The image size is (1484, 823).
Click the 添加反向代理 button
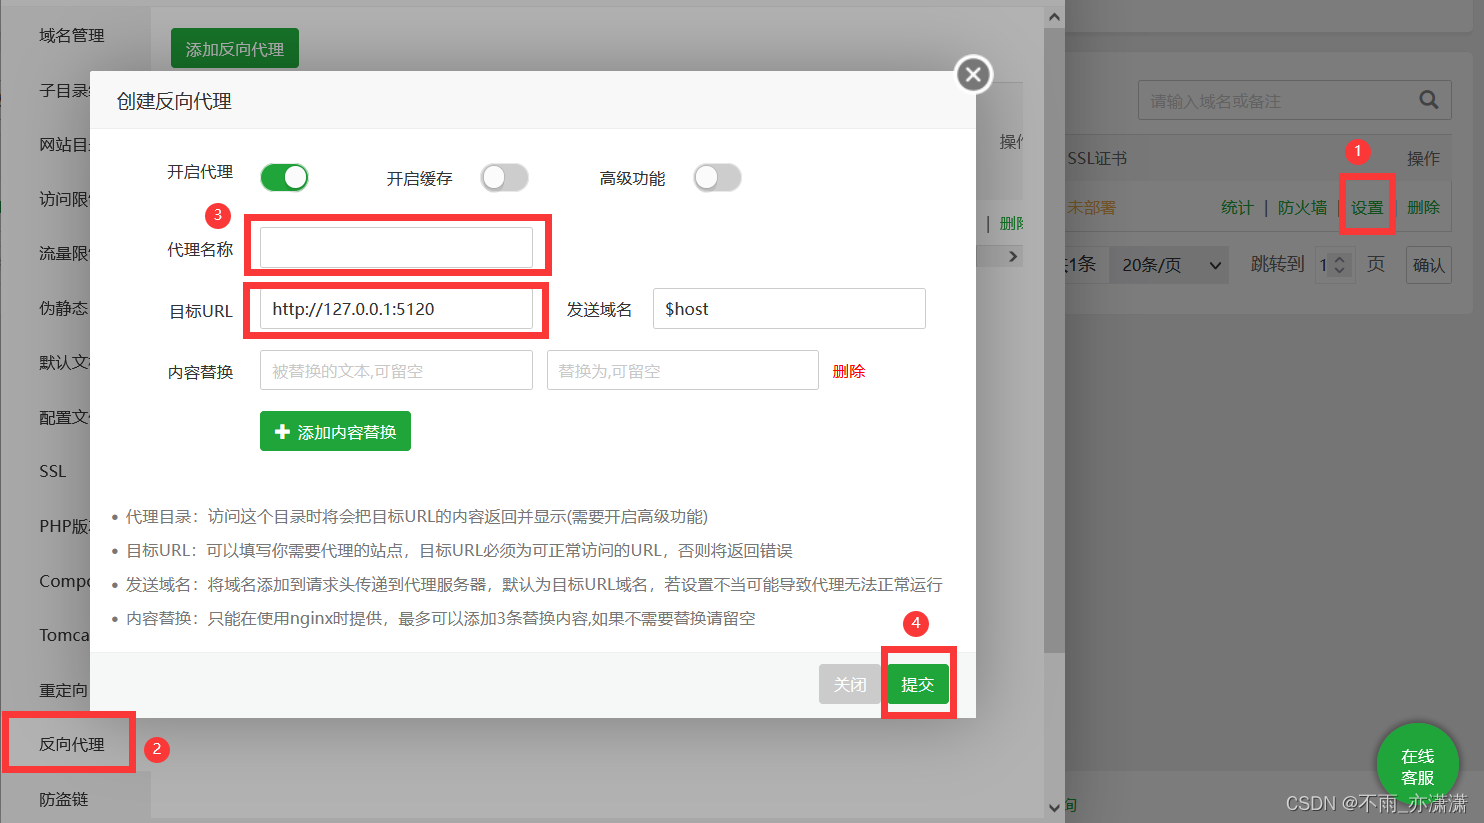pos(235,49)
